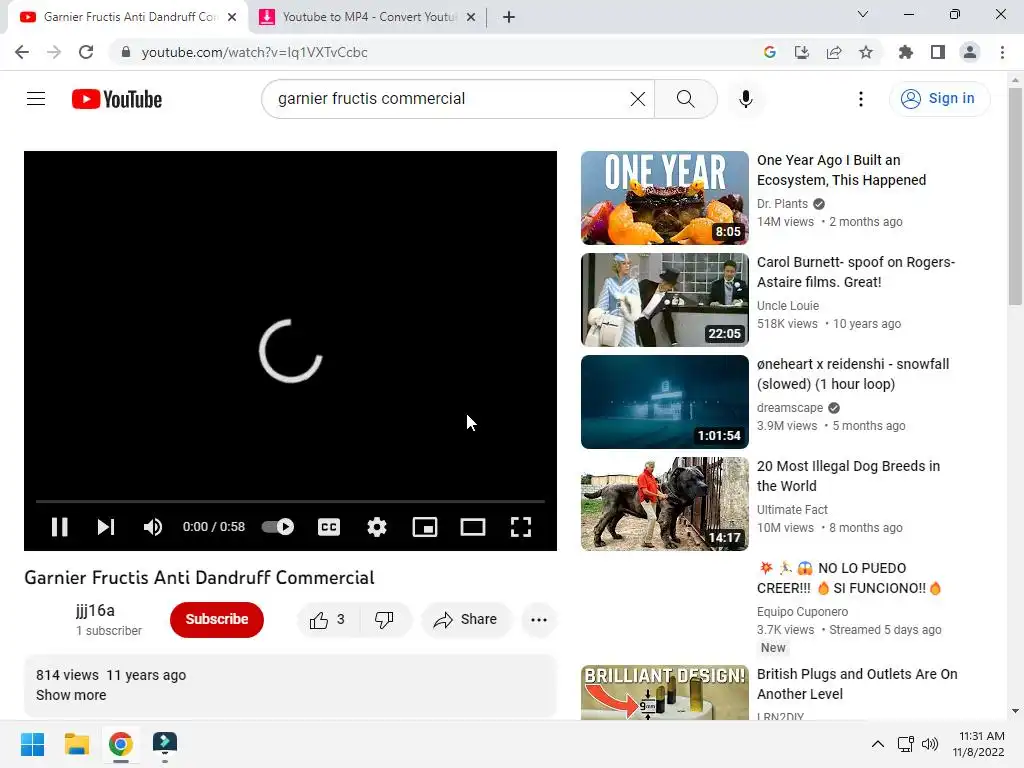The width and height of the screenshot is (1024, 768).
Task: Open YouTube settings three-dot menu
Action: pos(861,99)
